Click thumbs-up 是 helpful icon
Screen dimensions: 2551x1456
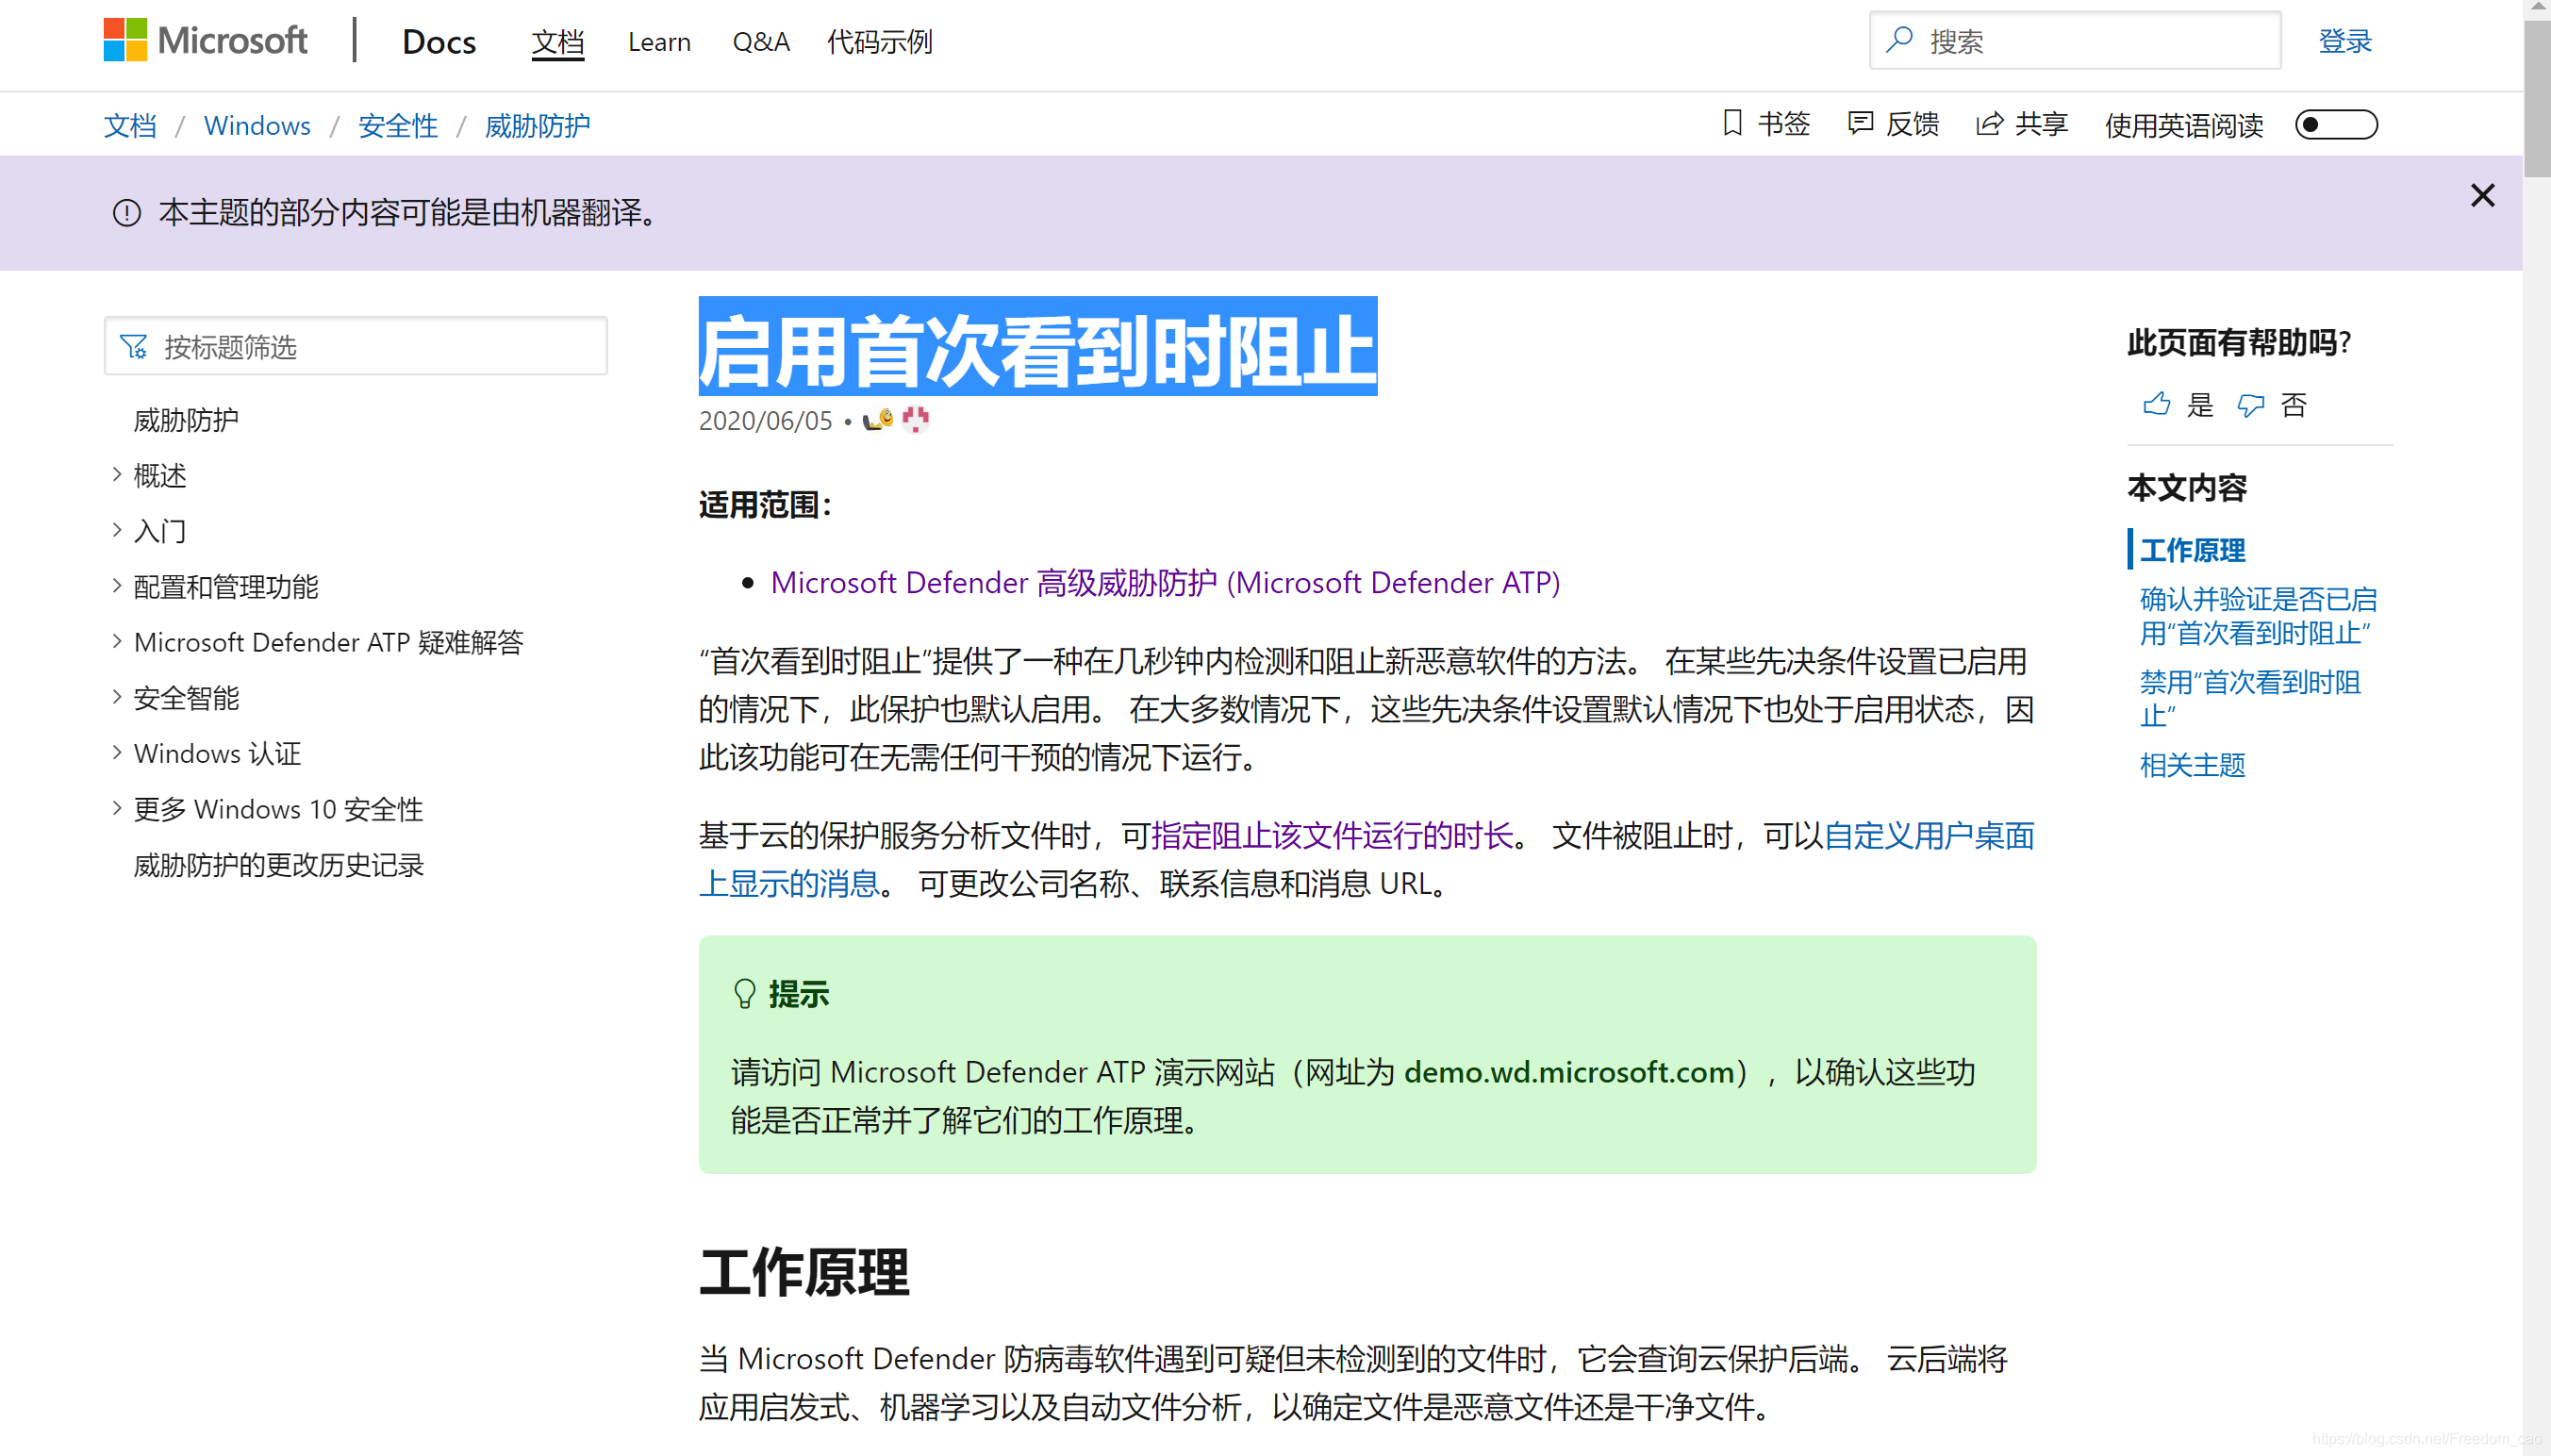(2157, 404)
